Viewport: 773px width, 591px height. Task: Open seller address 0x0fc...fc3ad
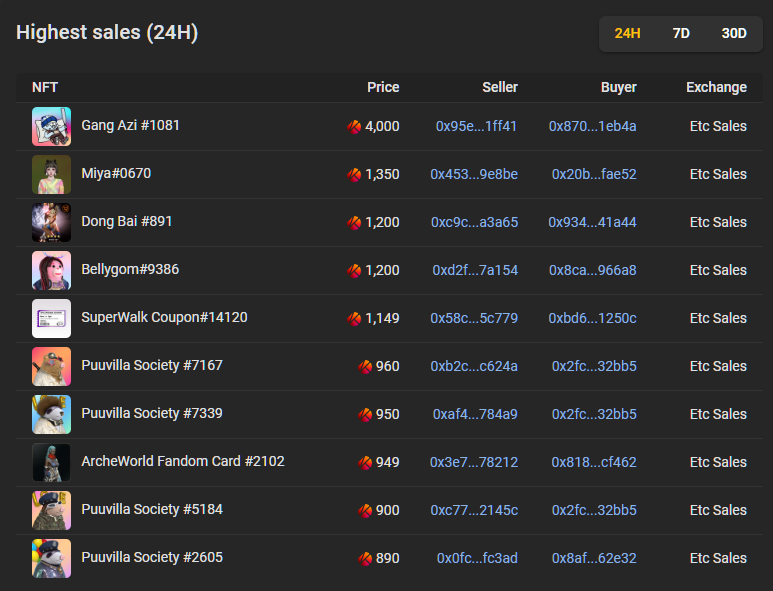pyautogui.click(x=477, y=558)
